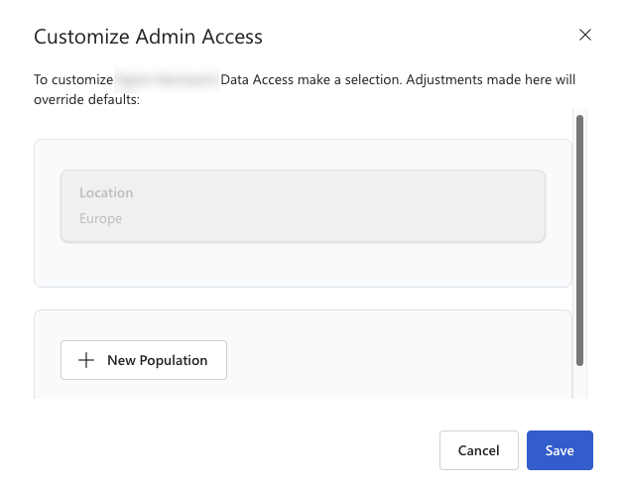Click the 'Europe' value text

coord(101,218)
